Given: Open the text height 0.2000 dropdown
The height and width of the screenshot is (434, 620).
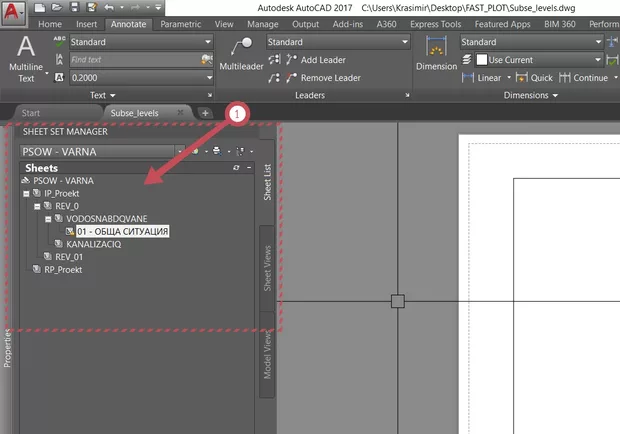Looking at the screenshot, I should tap(207, 76).
